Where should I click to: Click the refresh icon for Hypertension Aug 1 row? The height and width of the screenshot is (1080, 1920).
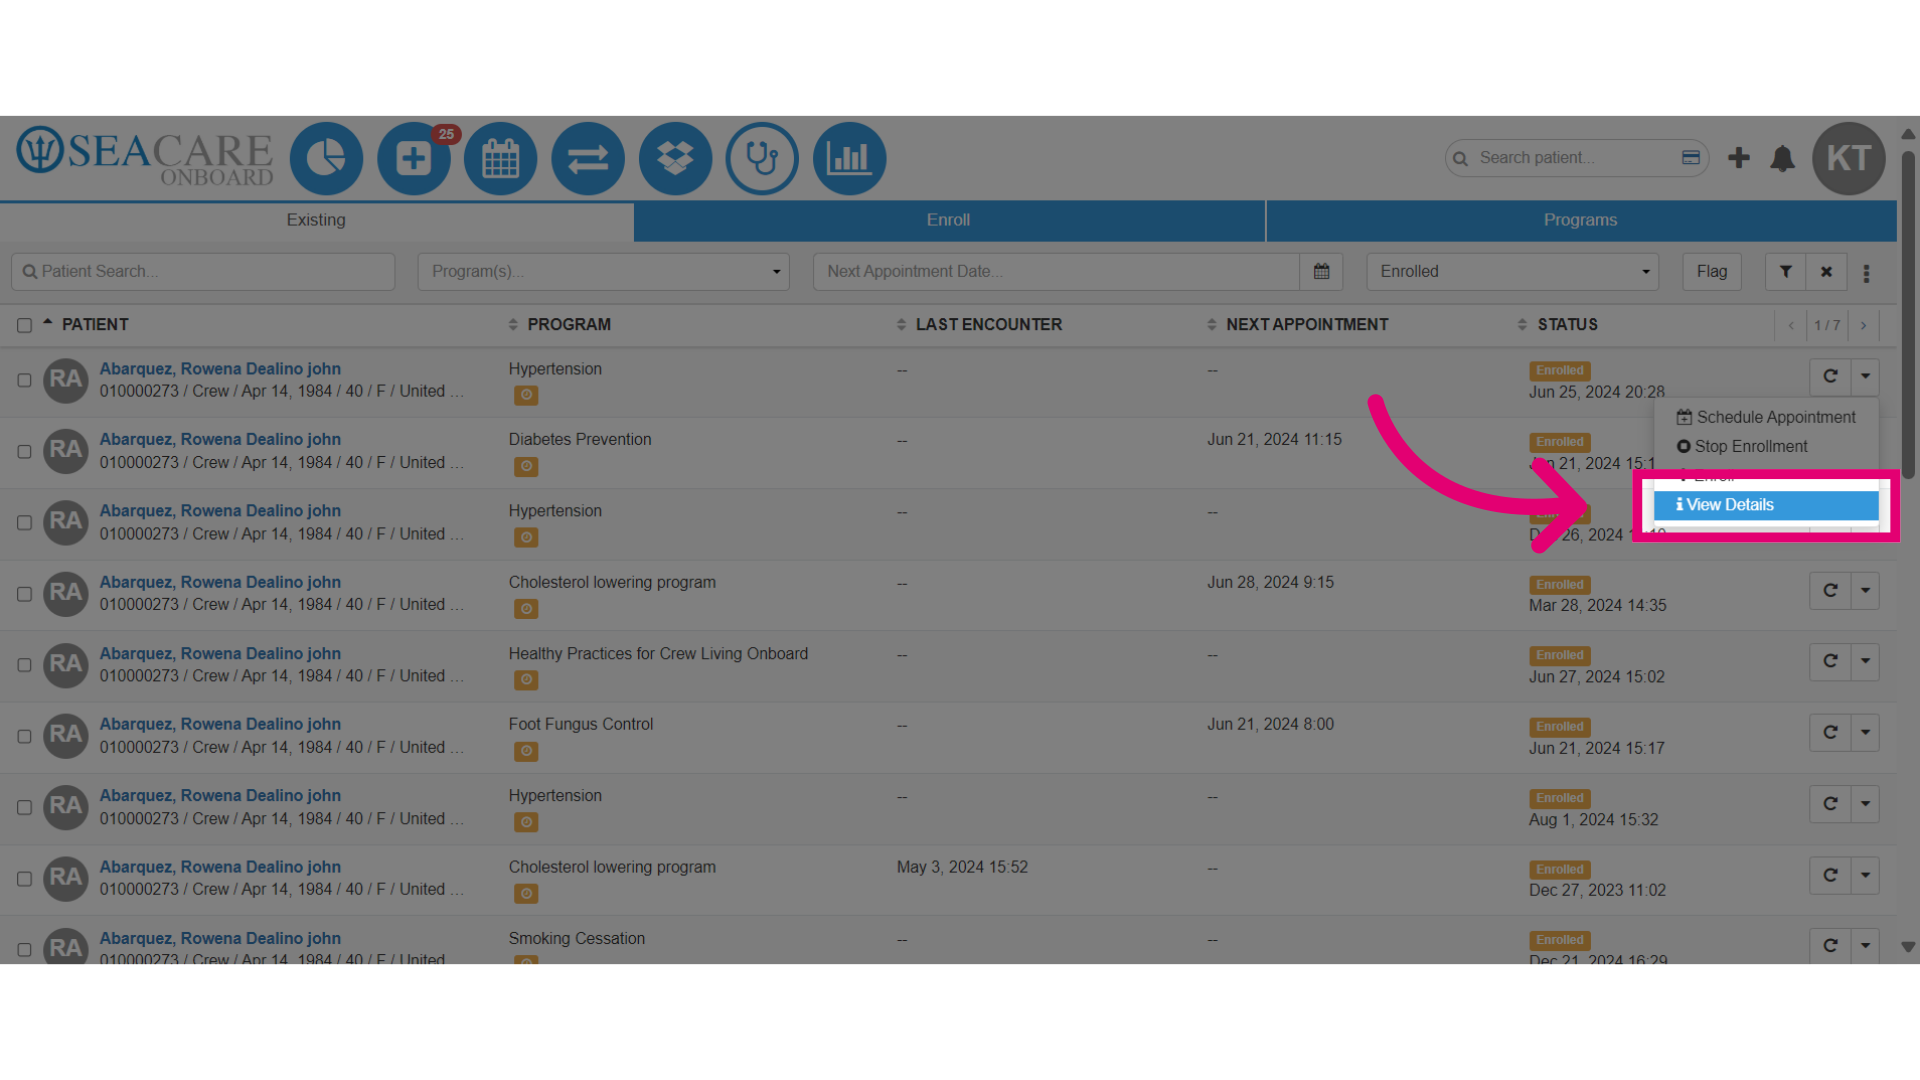1830,804
